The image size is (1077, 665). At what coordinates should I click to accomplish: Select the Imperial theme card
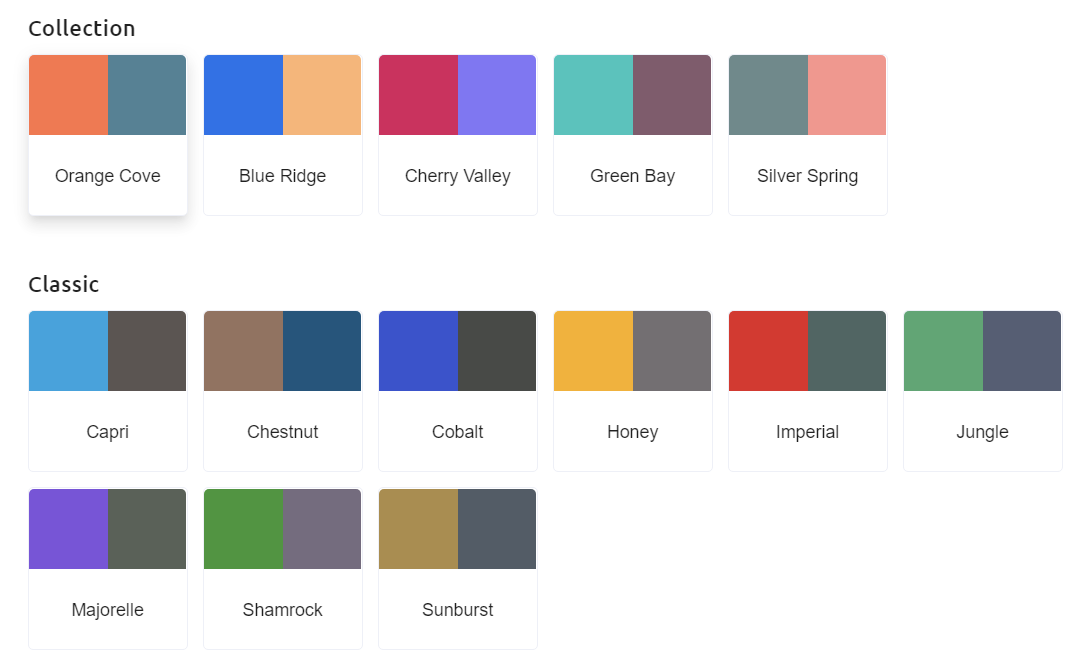pos(808,391)
